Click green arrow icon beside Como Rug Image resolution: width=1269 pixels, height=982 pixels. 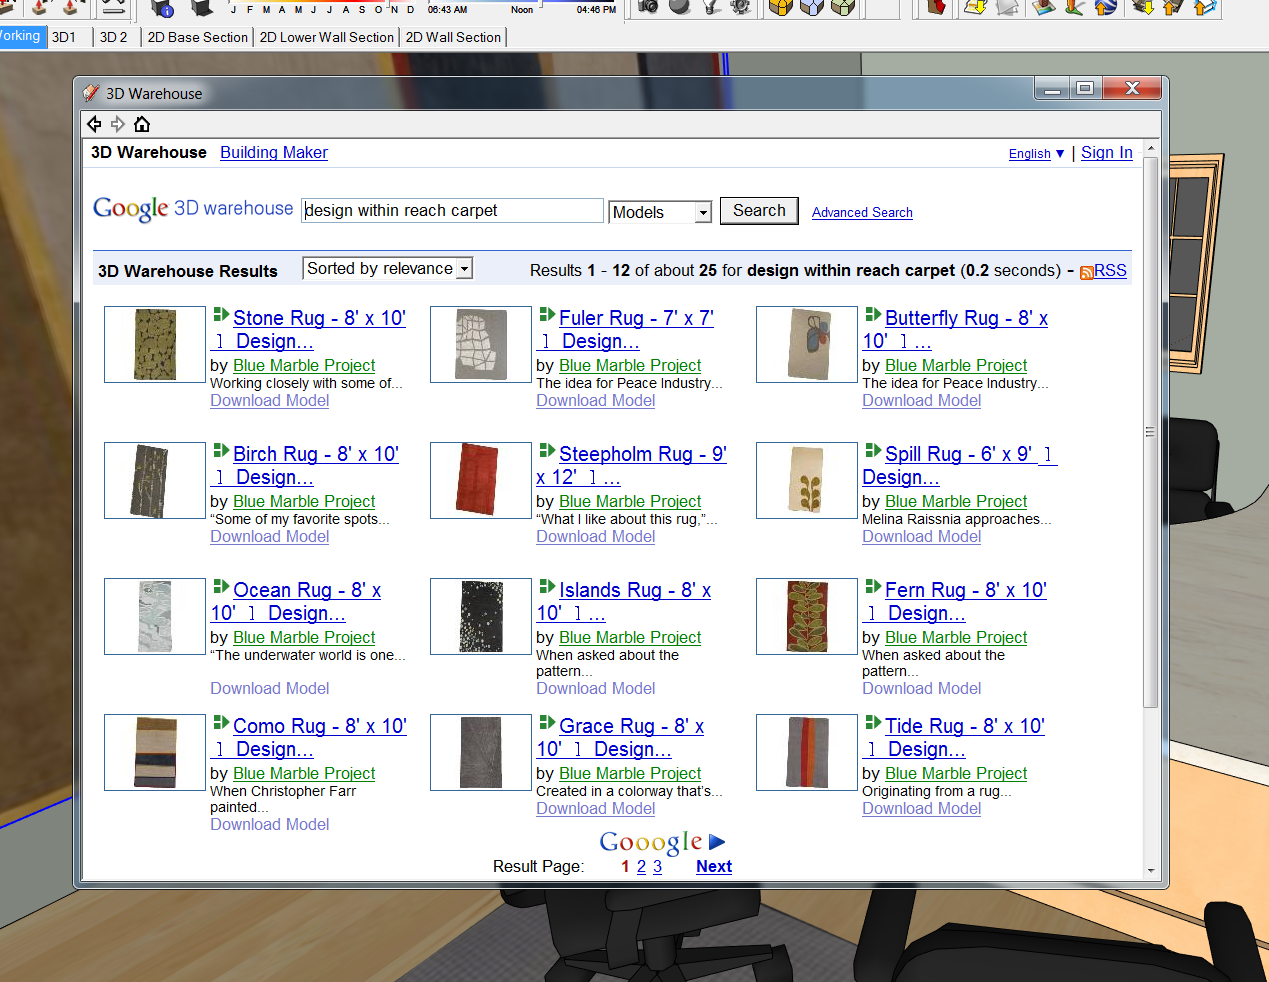pos(221,723)
